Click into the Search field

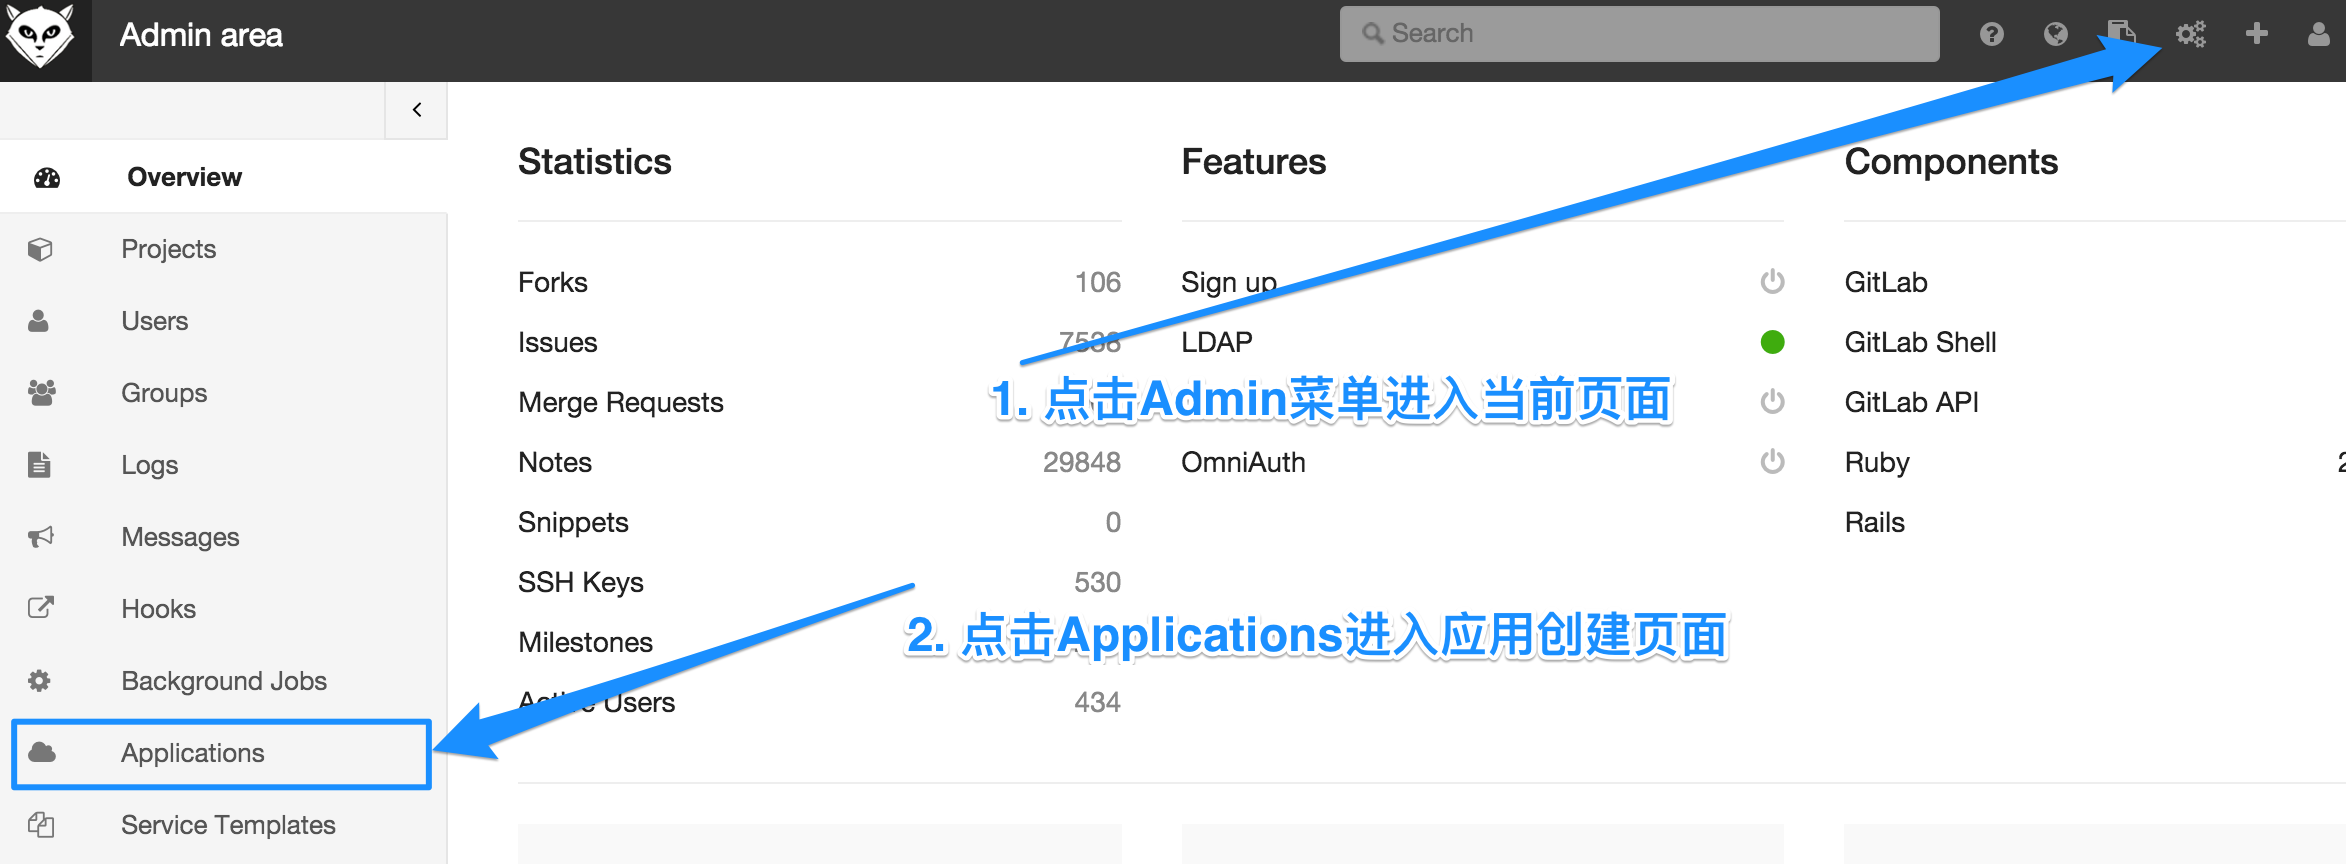1640,34
